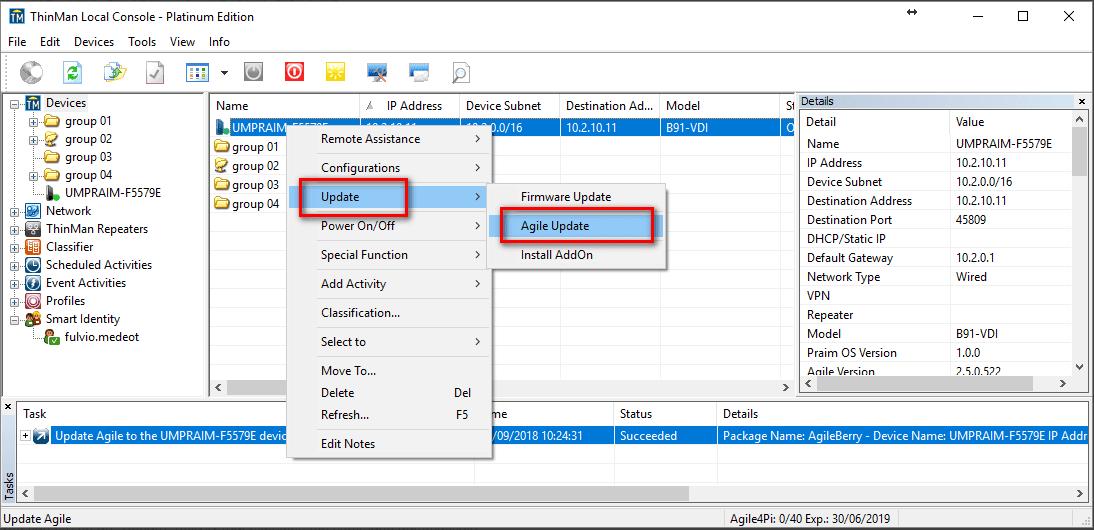Expand group 04 in the tree

click(33, 176)
